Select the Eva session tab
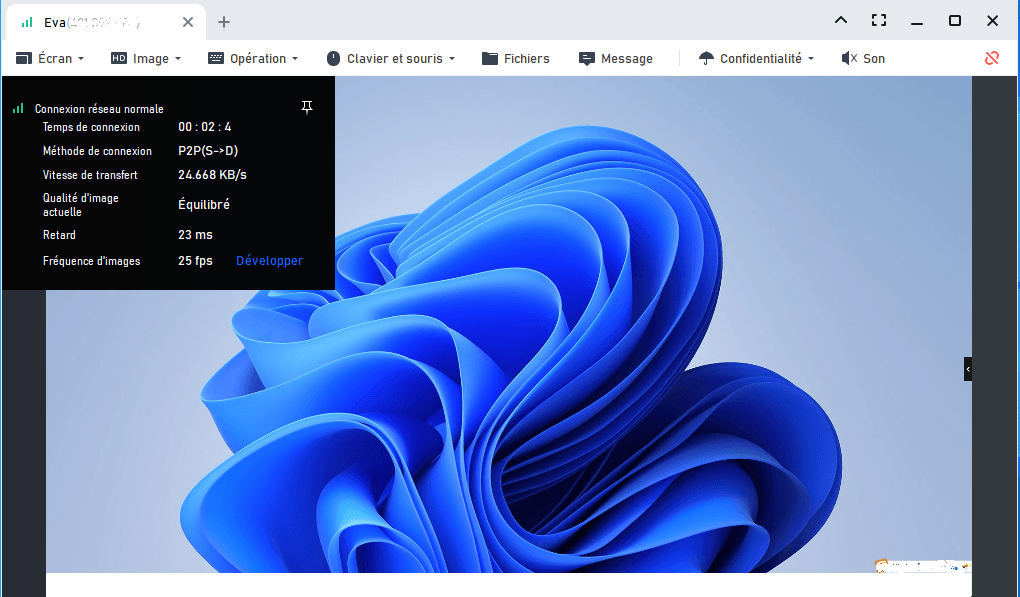The width and height of the screenshot is (1020, 597). tap(106, 22)
